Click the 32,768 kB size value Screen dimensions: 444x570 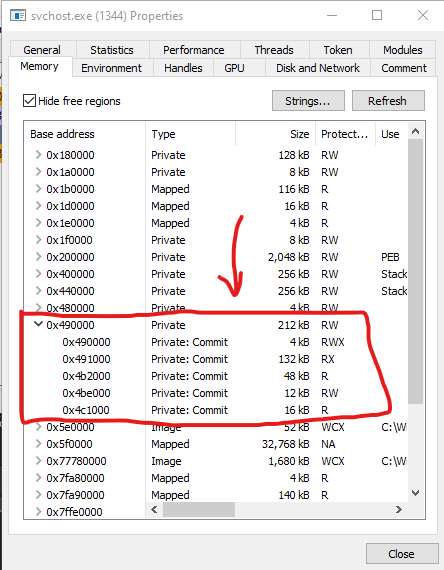pos(285,444)
